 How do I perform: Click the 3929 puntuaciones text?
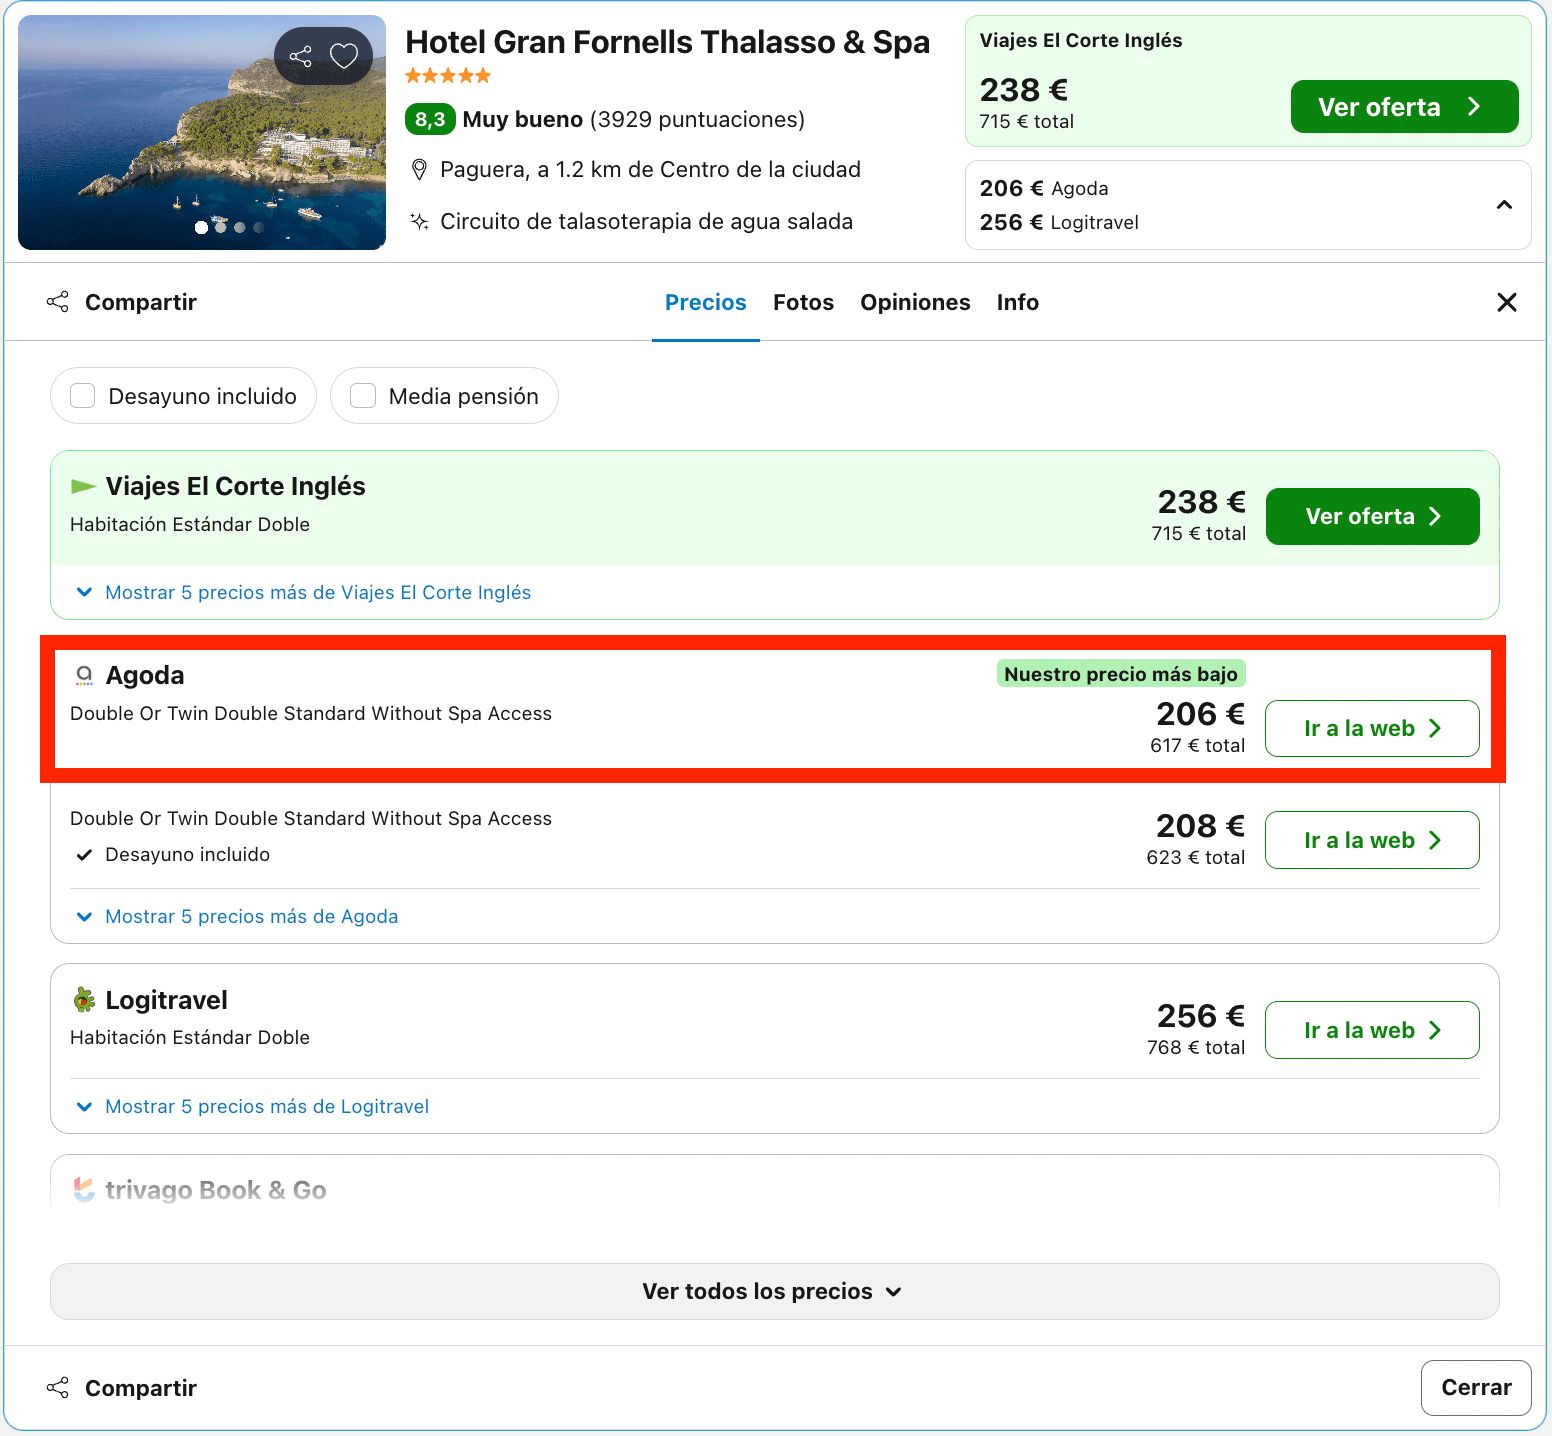click(x=697, y=120)
